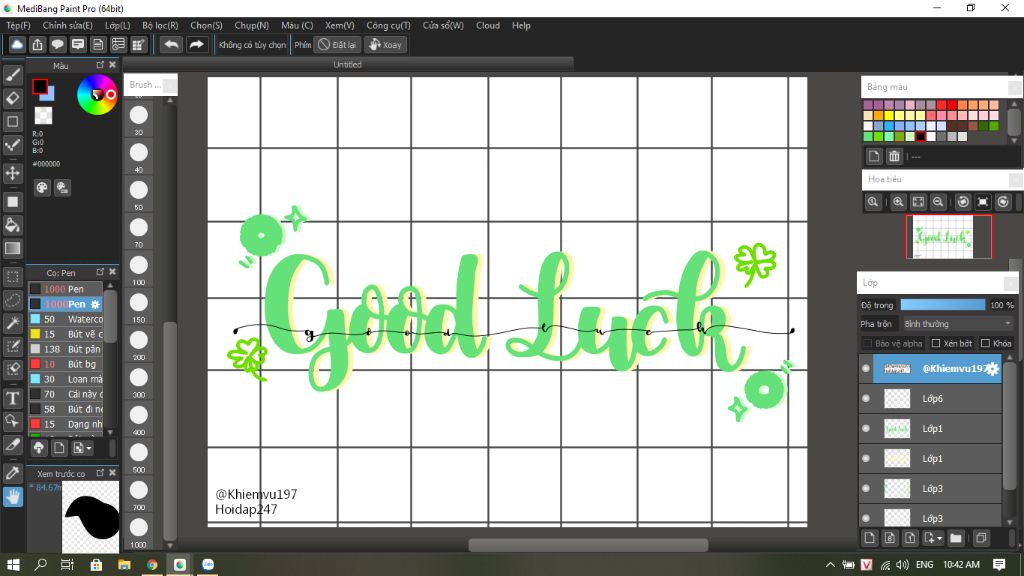Select the Bút bg brush entry
1024x576 pixels.
coord(66,364)
